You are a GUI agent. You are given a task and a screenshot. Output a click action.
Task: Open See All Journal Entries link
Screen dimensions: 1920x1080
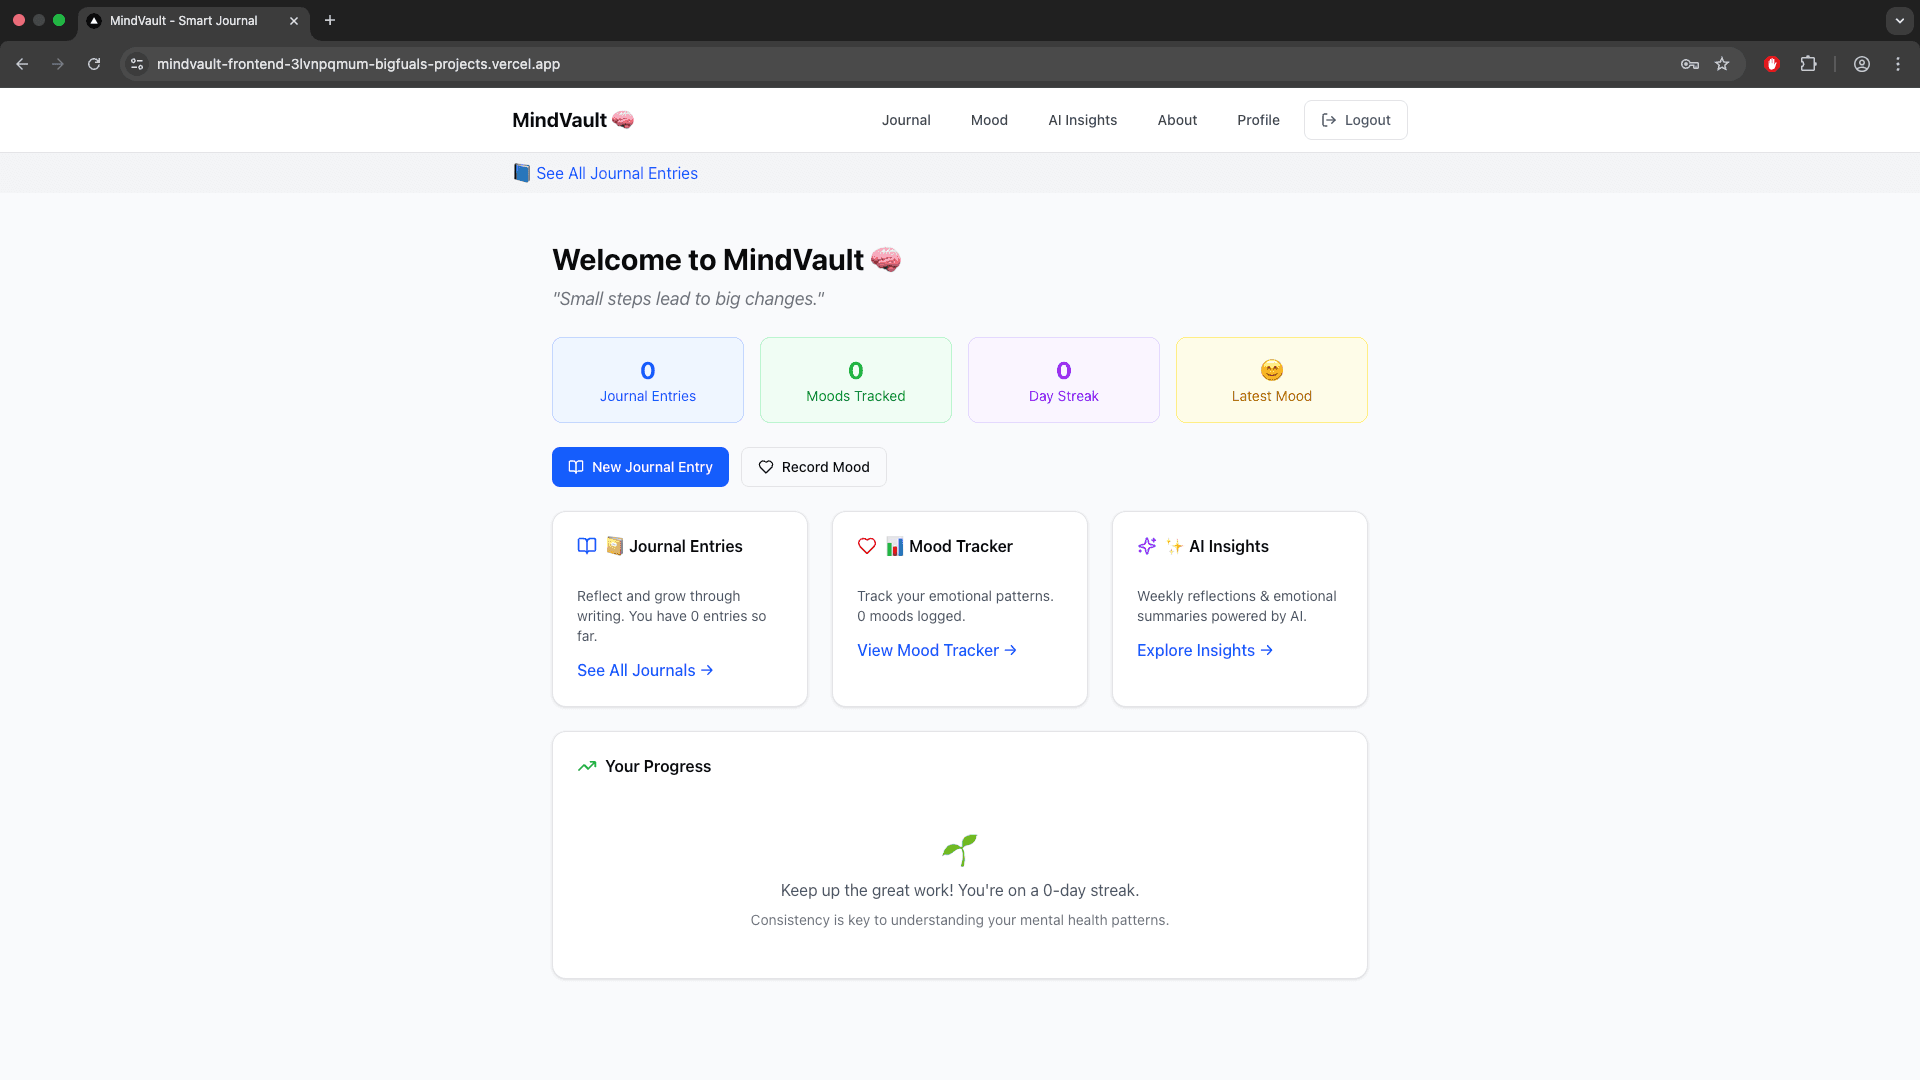pyautogui.click(x=617, y=173)
